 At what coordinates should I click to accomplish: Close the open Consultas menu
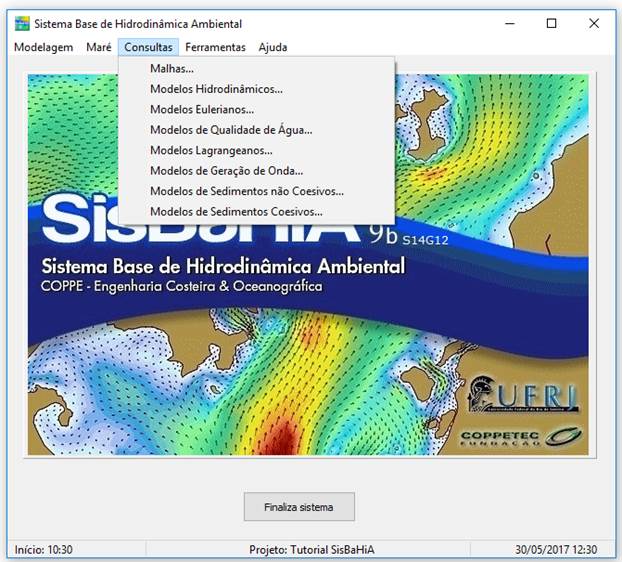(148, 47)
